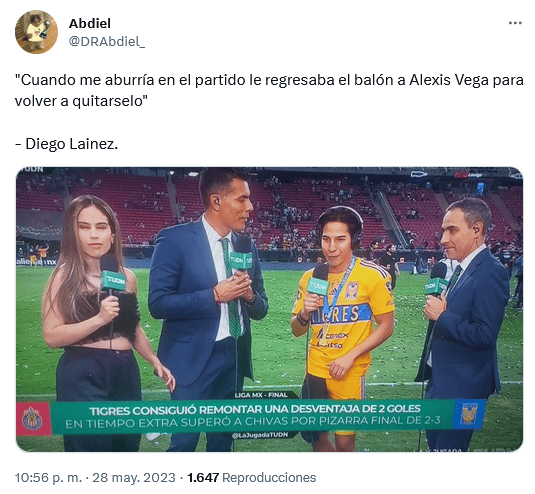Select the LIGA MX - FINAL label
The image size is (535, 494).
pos(261,395)
